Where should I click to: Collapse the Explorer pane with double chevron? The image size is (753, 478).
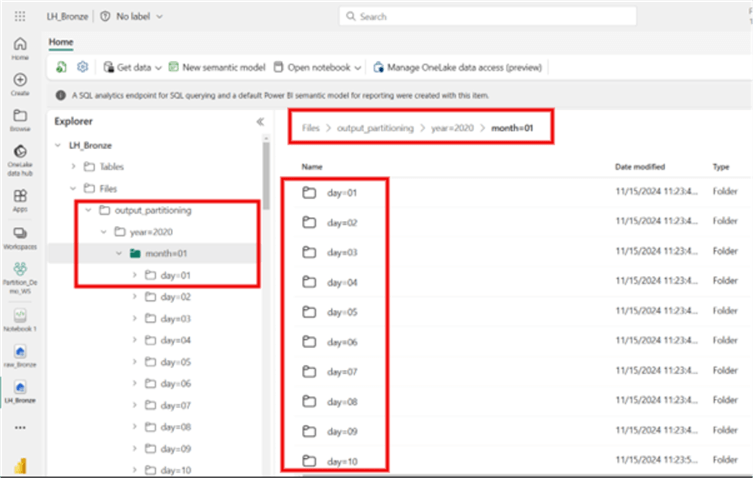(x=260, y=122)
